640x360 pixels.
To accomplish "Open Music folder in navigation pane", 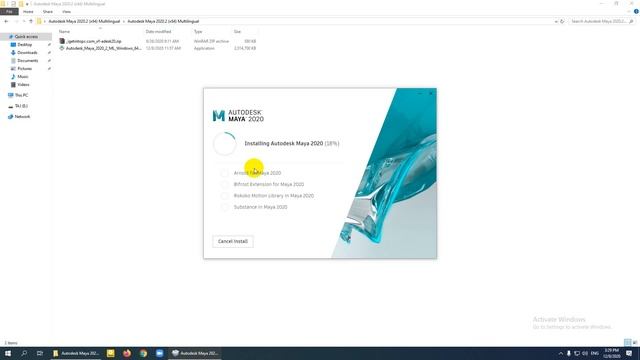I will tap(22, 77).
